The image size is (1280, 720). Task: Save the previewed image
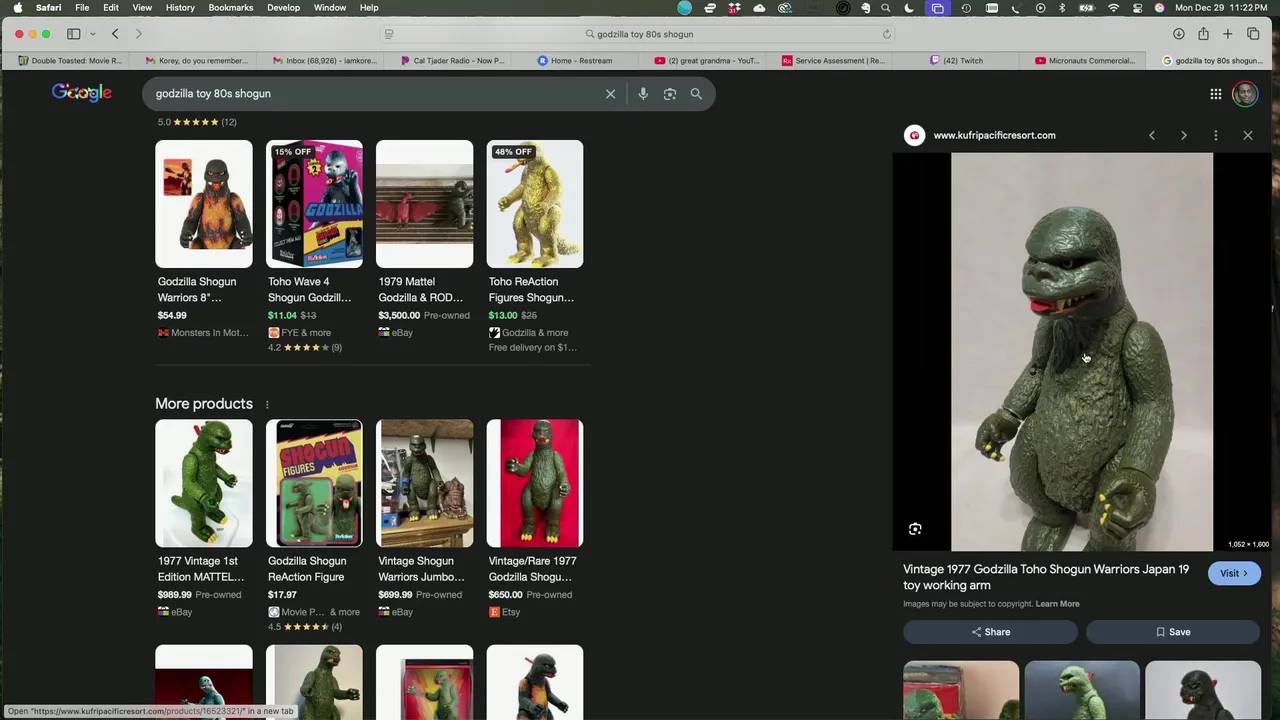click(x=1172, y=632)
